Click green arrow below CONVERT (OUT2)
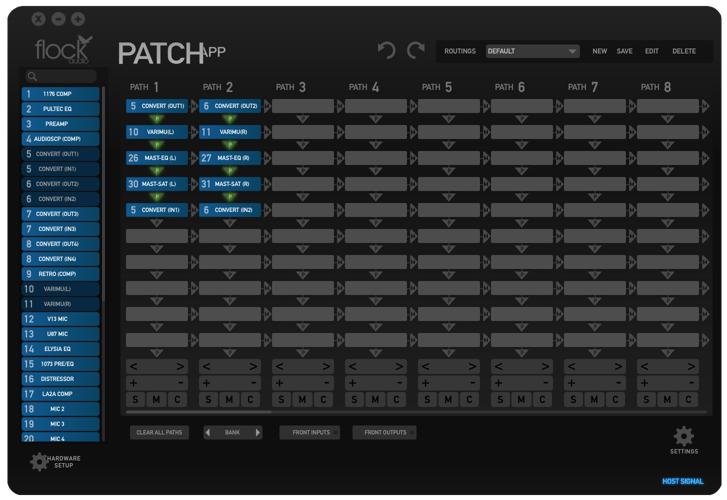This screenshot has width=727, height=500. 230,119
